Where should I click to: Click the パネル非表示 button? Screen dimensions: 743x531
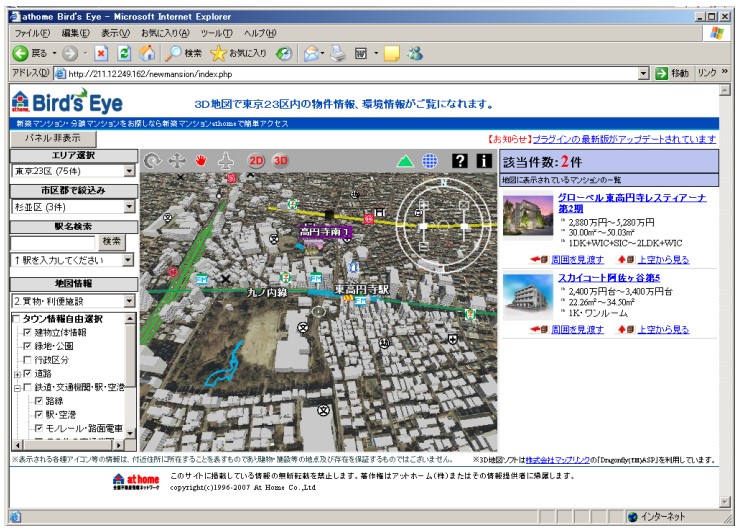click(53, 138)
